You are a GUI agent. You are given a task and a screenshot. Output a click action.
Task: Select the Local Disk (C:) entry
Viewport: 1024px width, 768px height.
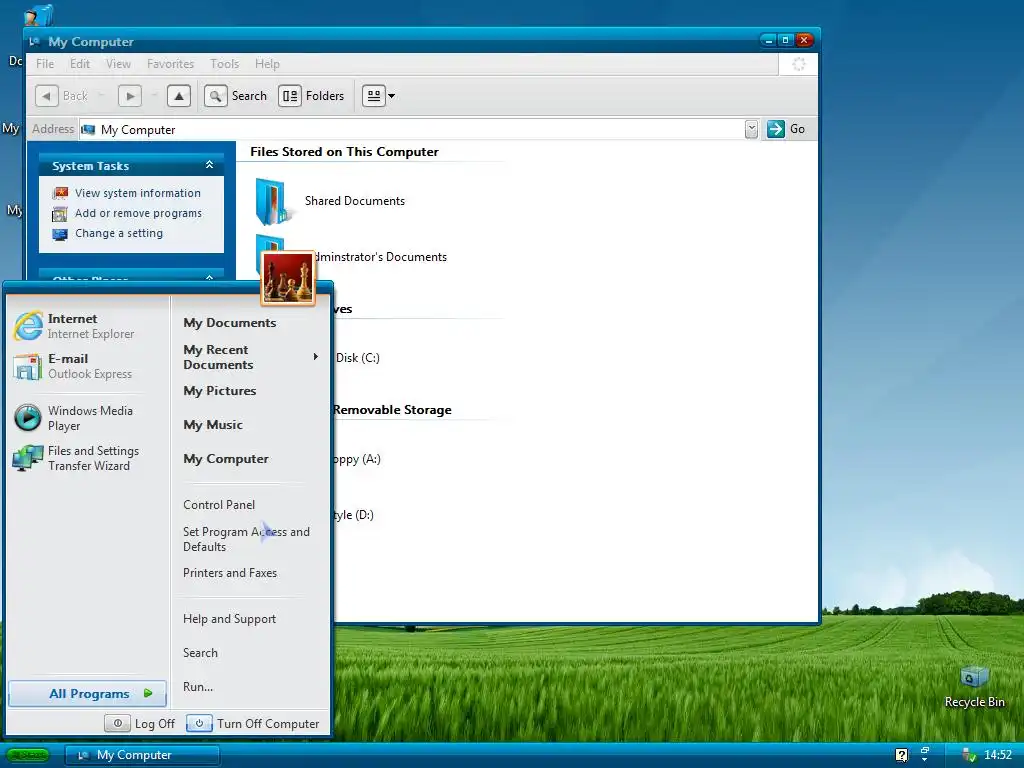(x=357, y=358)
